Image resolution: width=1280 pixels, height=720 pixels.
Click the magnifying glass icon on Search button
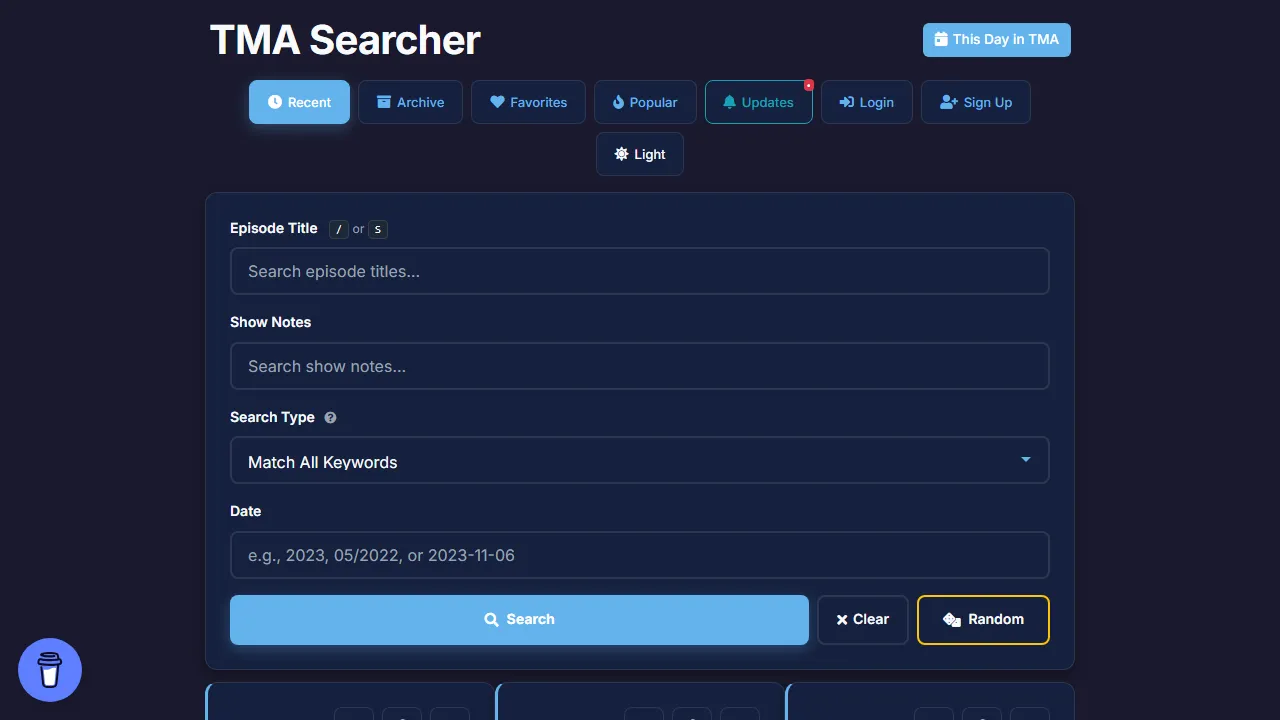pos(491,619)
